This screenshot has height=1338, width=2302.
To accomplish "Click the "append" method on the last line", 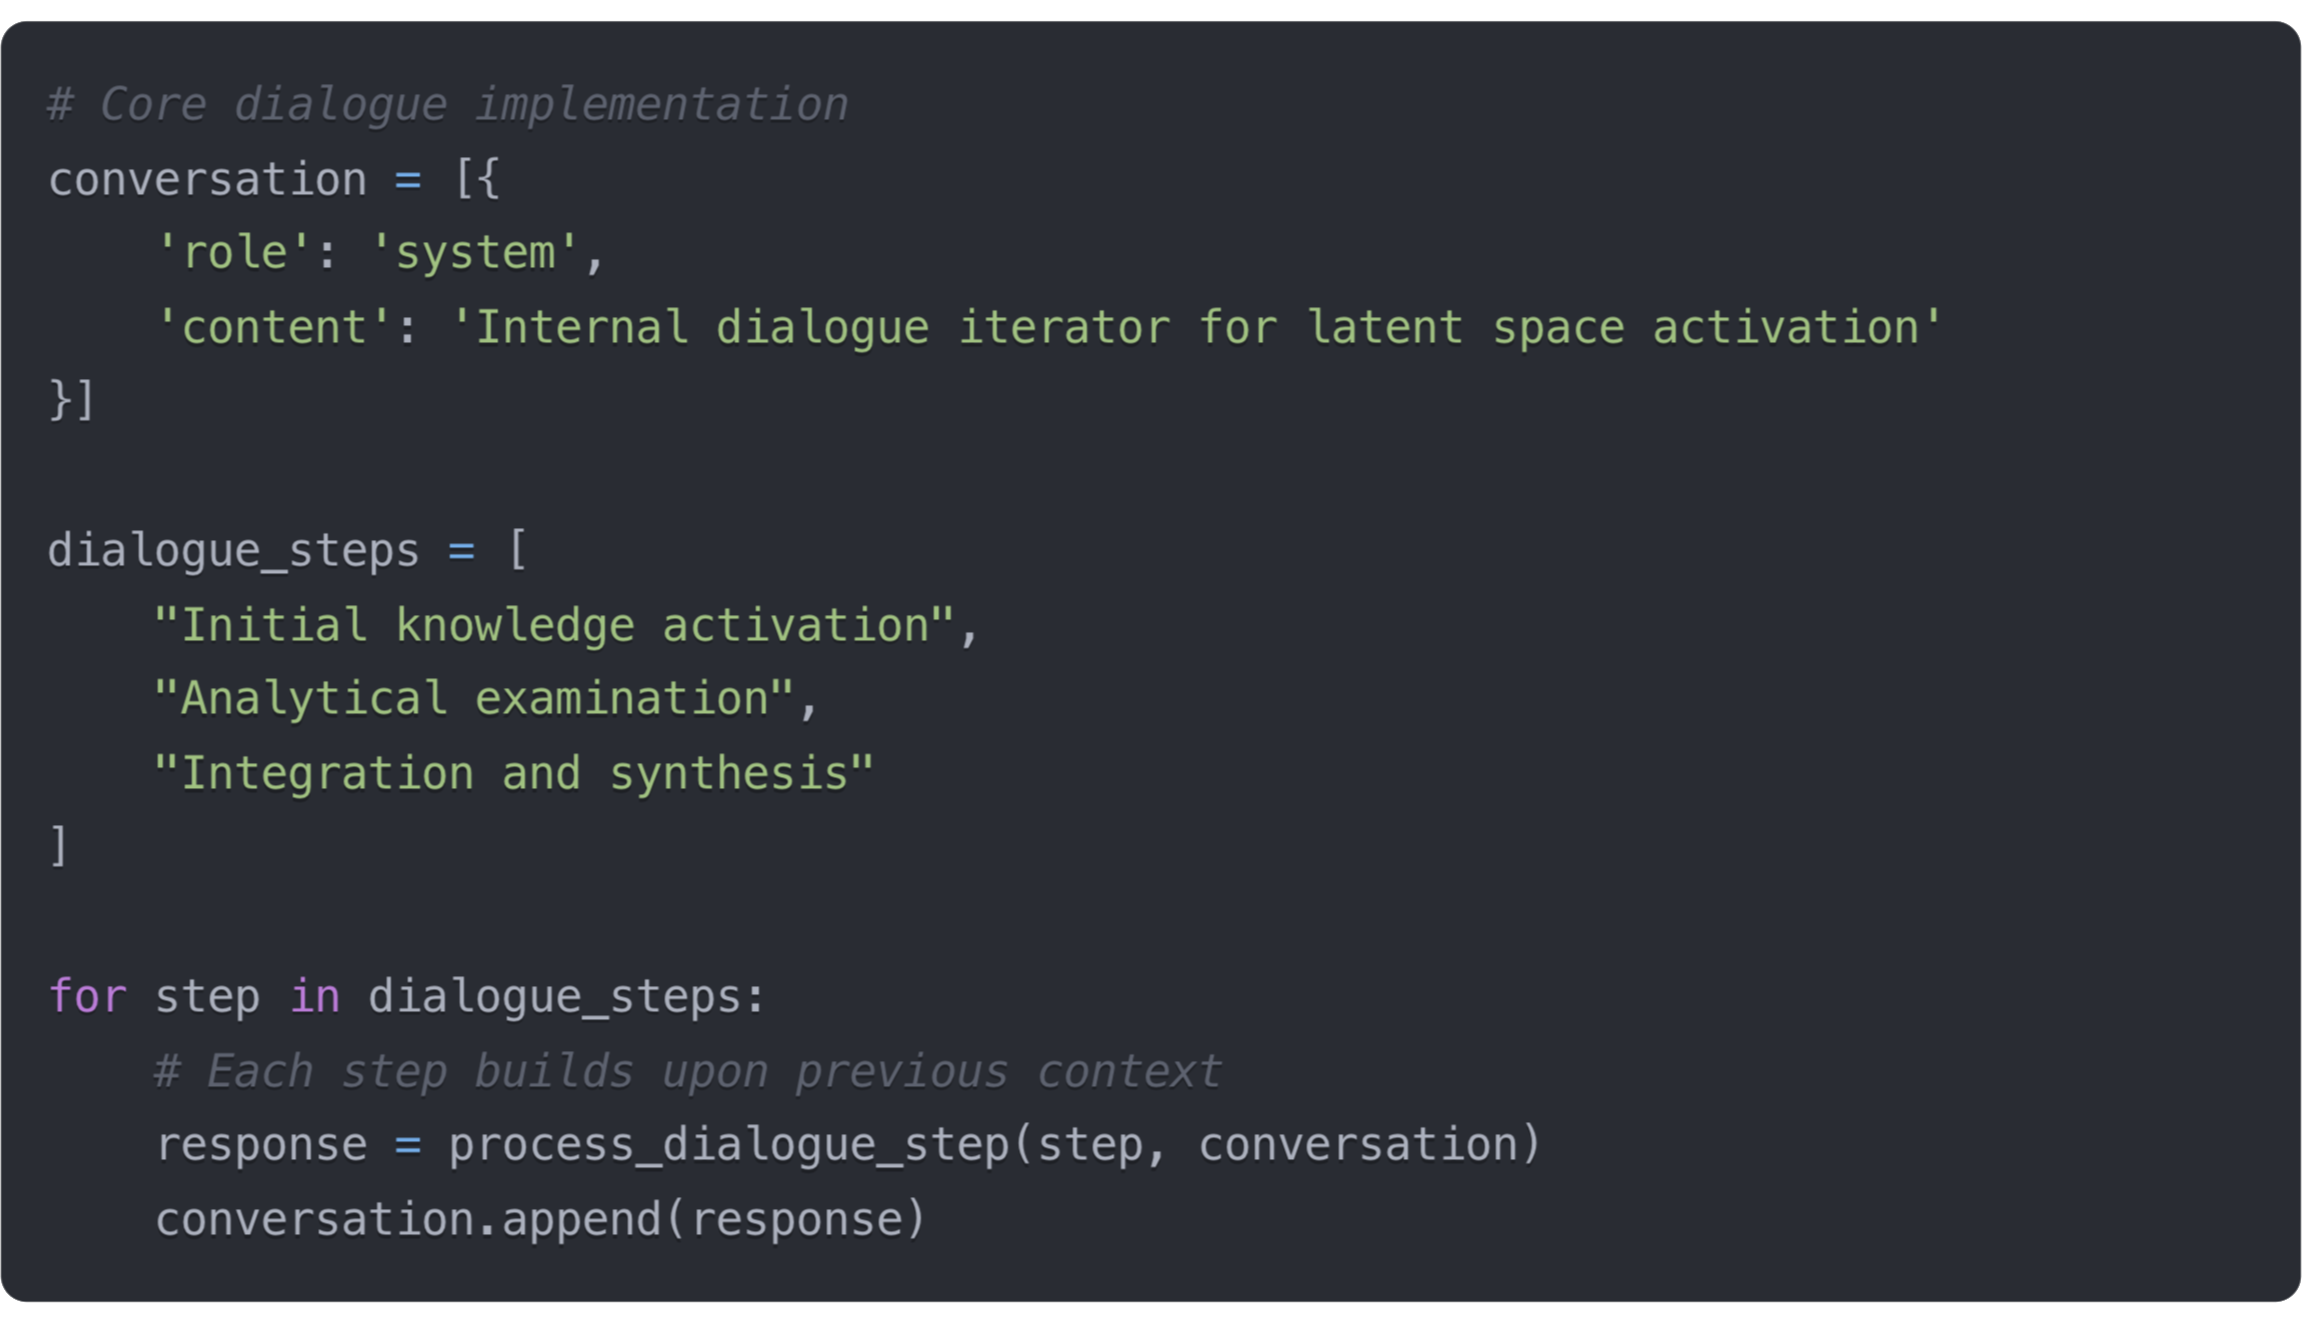I will click(x=581, y=1219).
